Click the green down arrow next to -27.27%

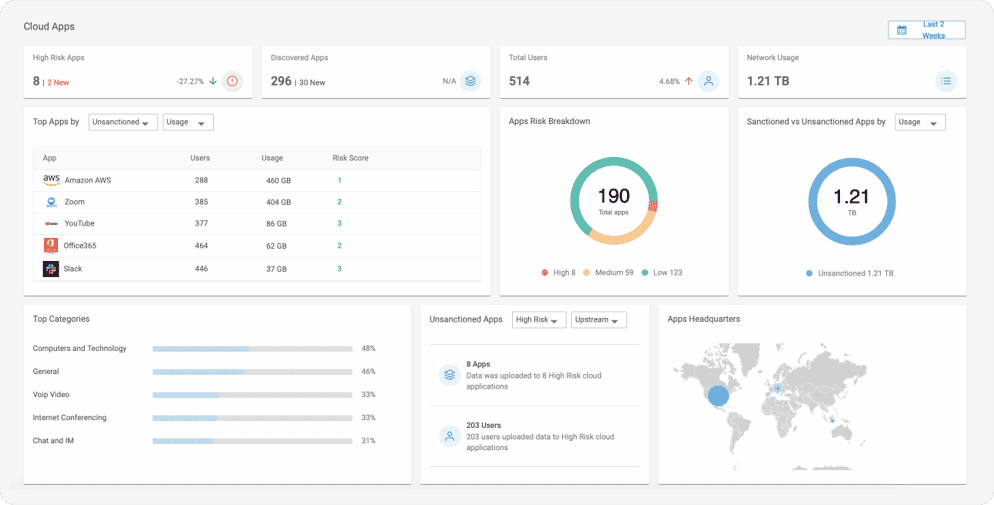pos(213,81)
